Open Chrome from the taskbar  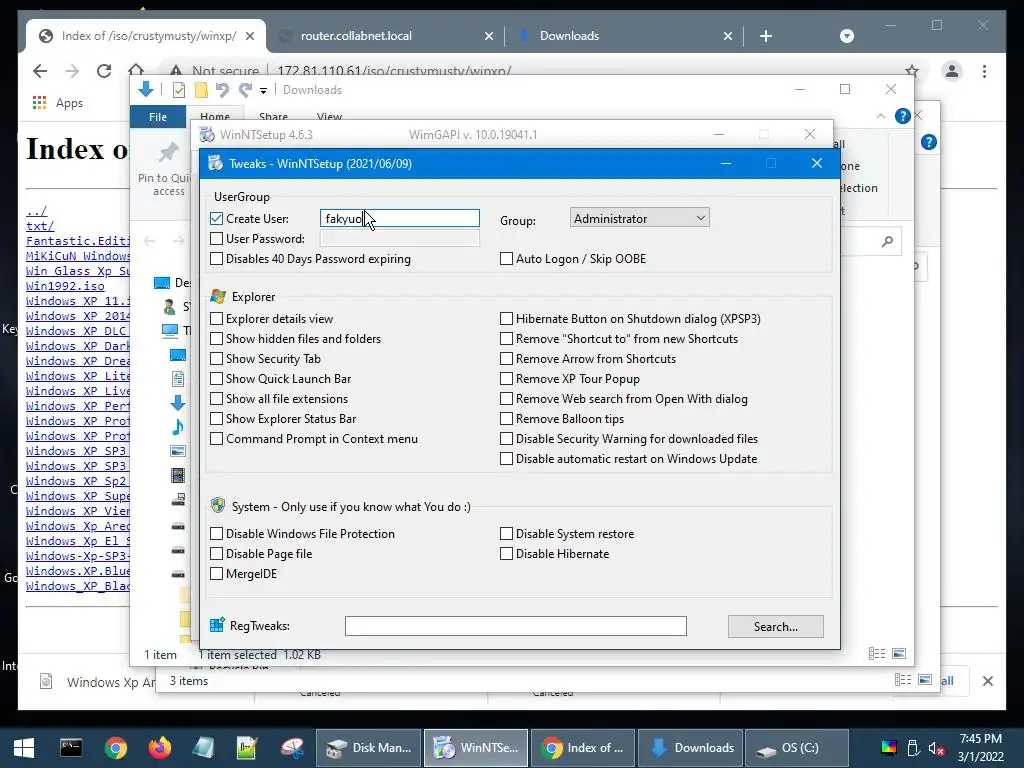116,748
